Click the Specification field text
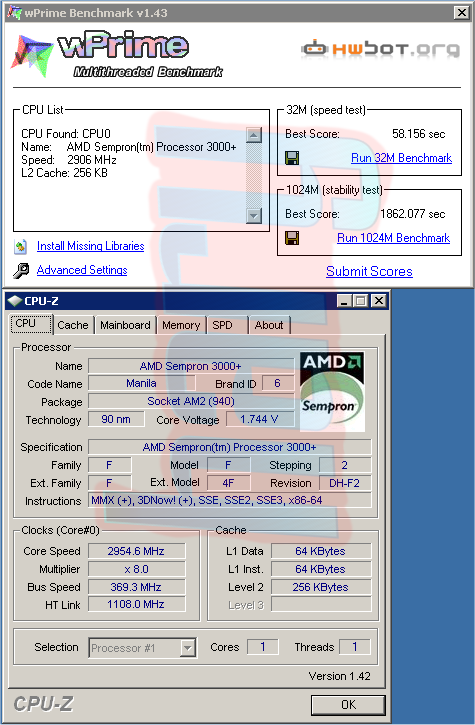This screenshot has width=475, height=725. [x=229, y=447]
